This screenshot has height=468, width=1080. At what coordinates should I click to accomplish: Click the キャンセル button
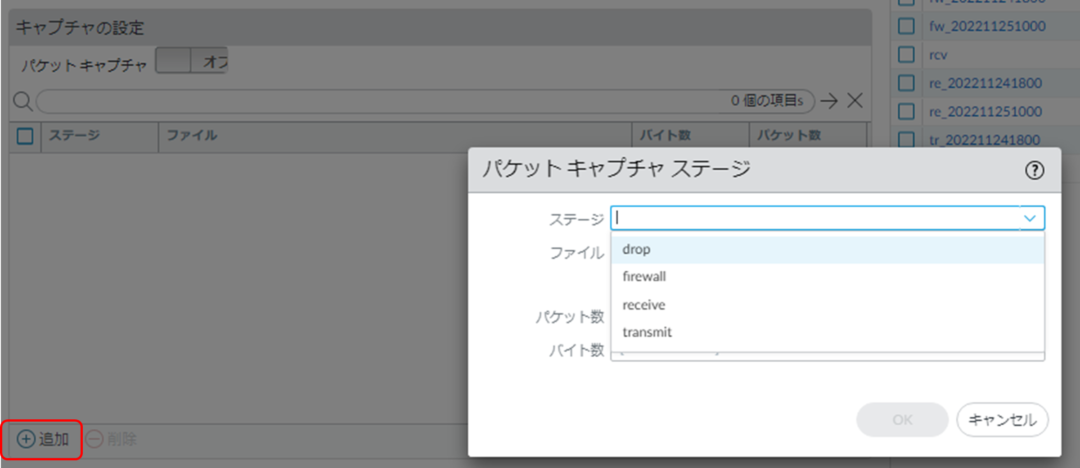[1002, 420]
